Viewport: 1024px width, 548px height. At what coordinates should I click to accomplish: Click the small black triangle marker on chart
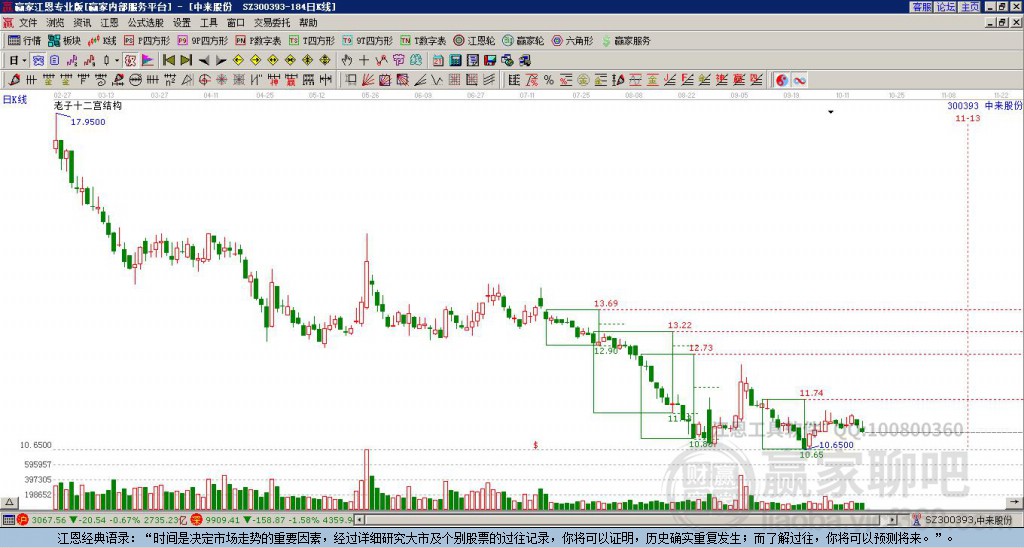(831, 112)
